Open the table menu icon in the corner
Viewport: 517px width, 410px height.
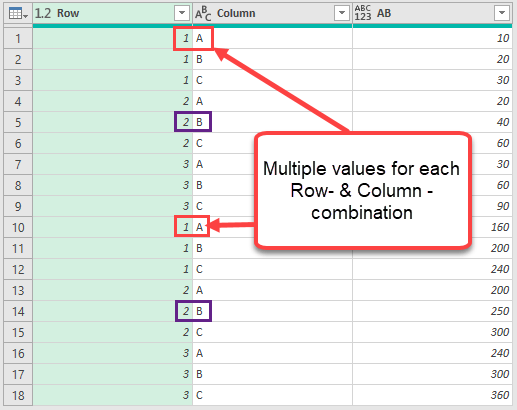click(x=18, y=13)
